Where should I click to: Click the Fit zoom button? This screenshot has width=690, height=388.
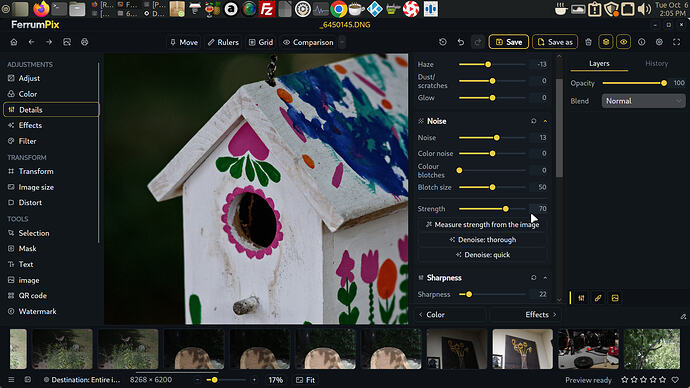[x=305, y=380]
